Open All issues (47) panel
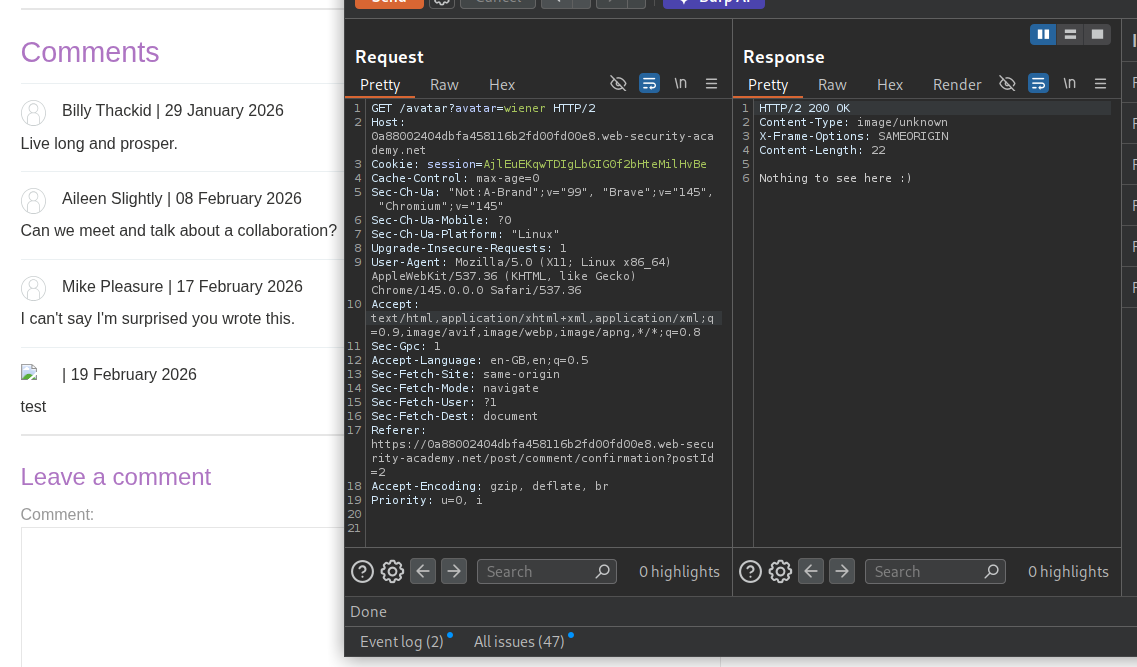 [519, 641]
